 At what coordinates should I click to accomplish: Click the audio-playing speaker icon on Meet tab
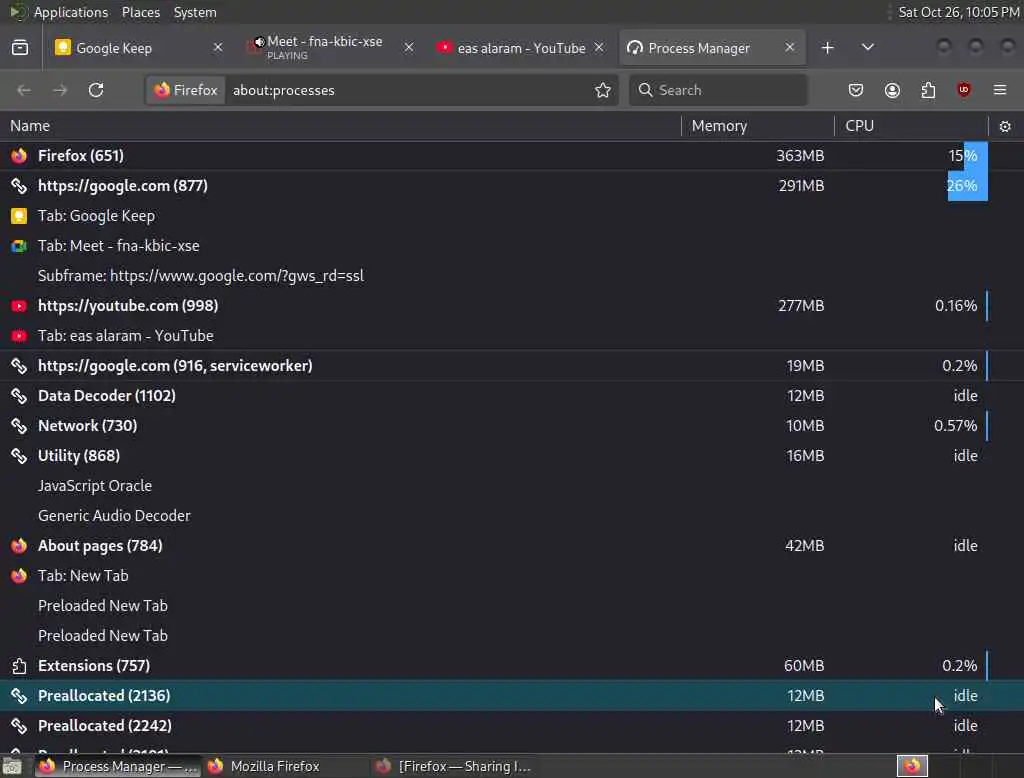coord(259,42)
